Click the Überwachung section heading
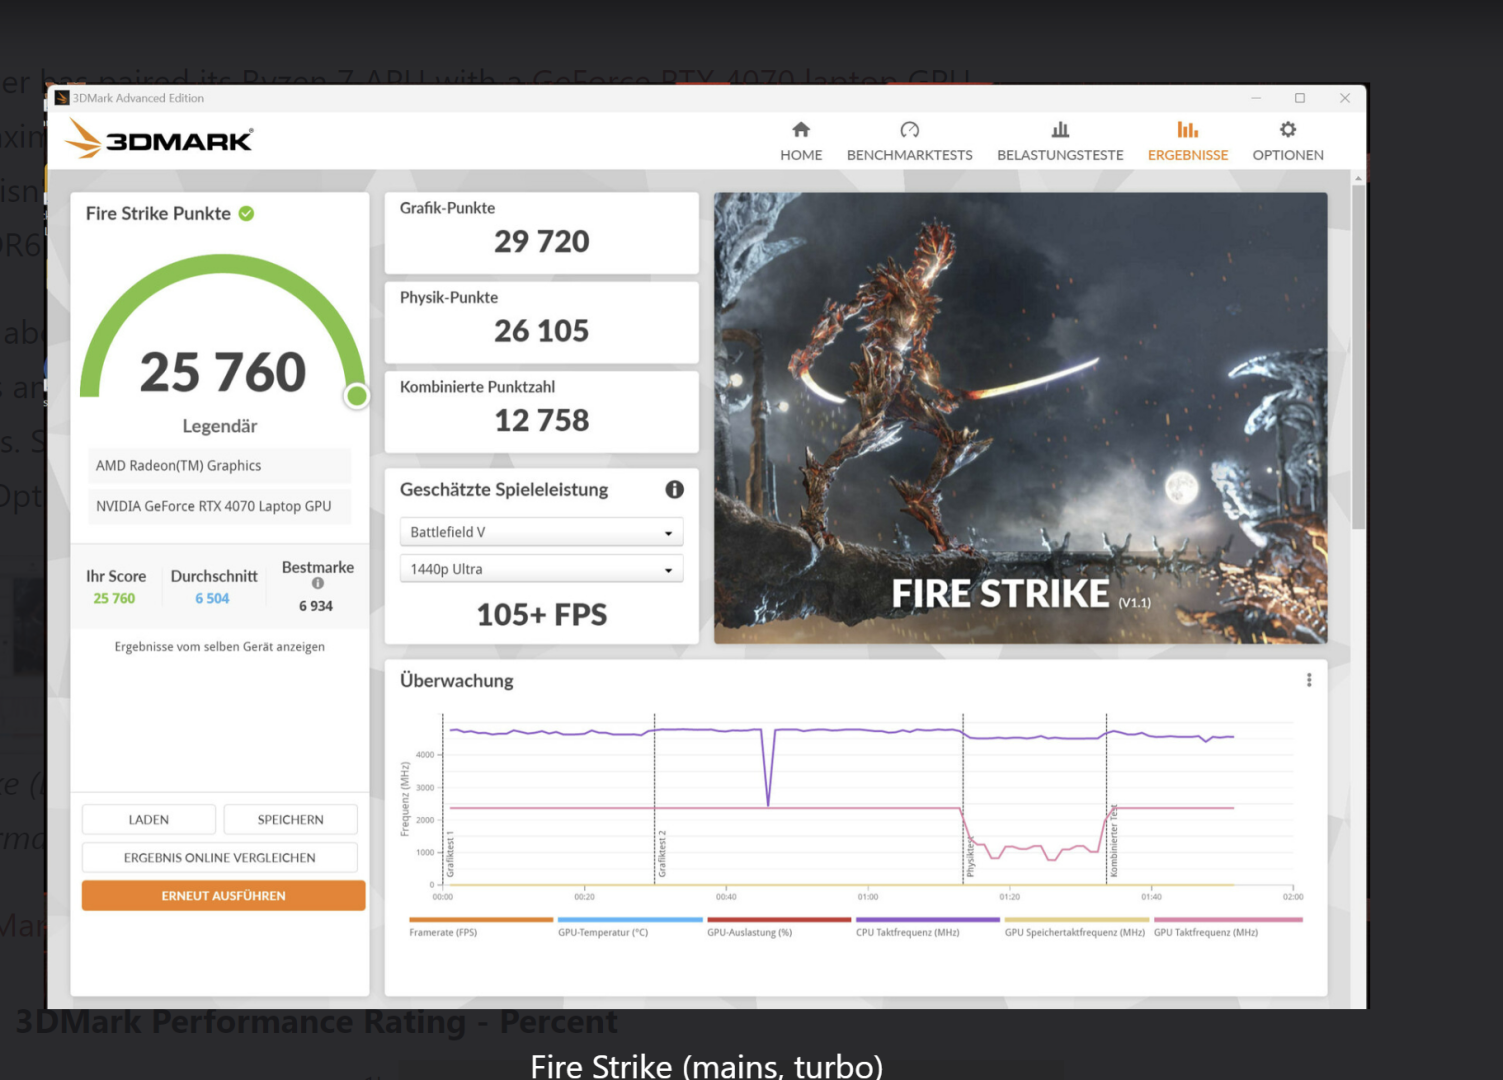Viewport: 1503px width, 1080px height. coord(457,680)
